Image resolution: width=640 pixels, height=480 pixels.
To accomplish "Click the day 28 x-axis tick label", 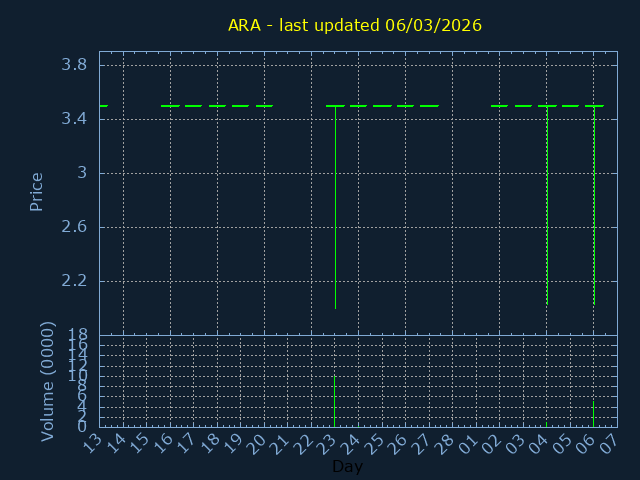I will click(445, 443).
